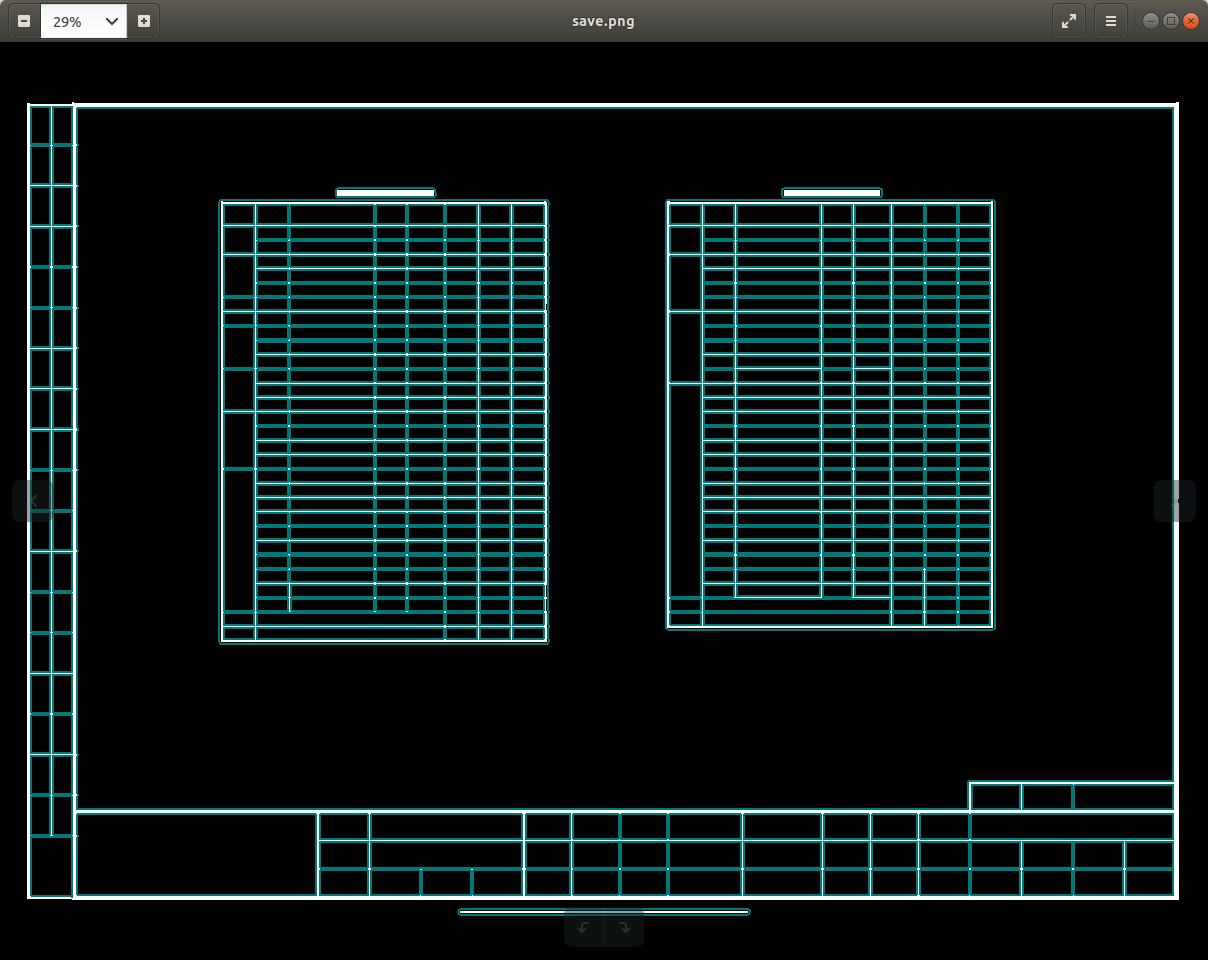
Task: Click the zoom percentage value field
Action: pyautogui.click(x=68, y=21)
